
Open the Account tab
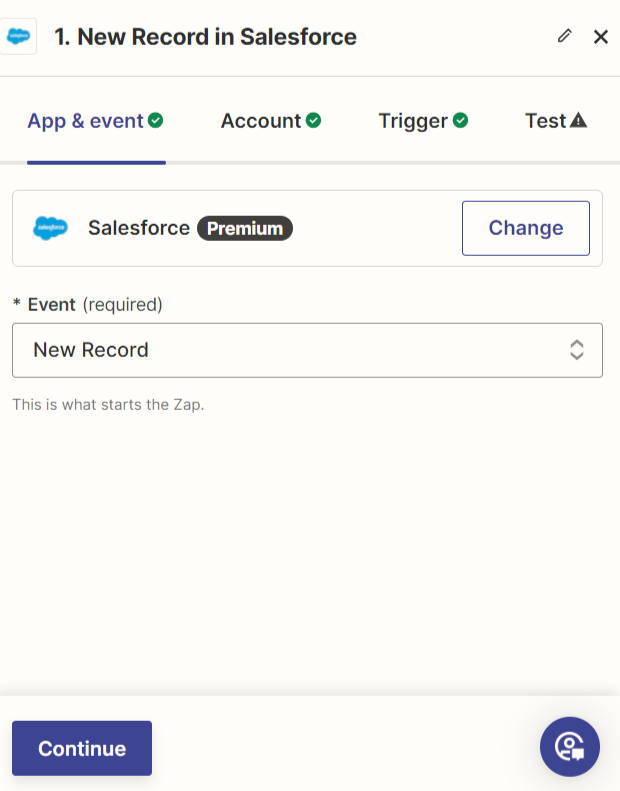click(271, 121)
